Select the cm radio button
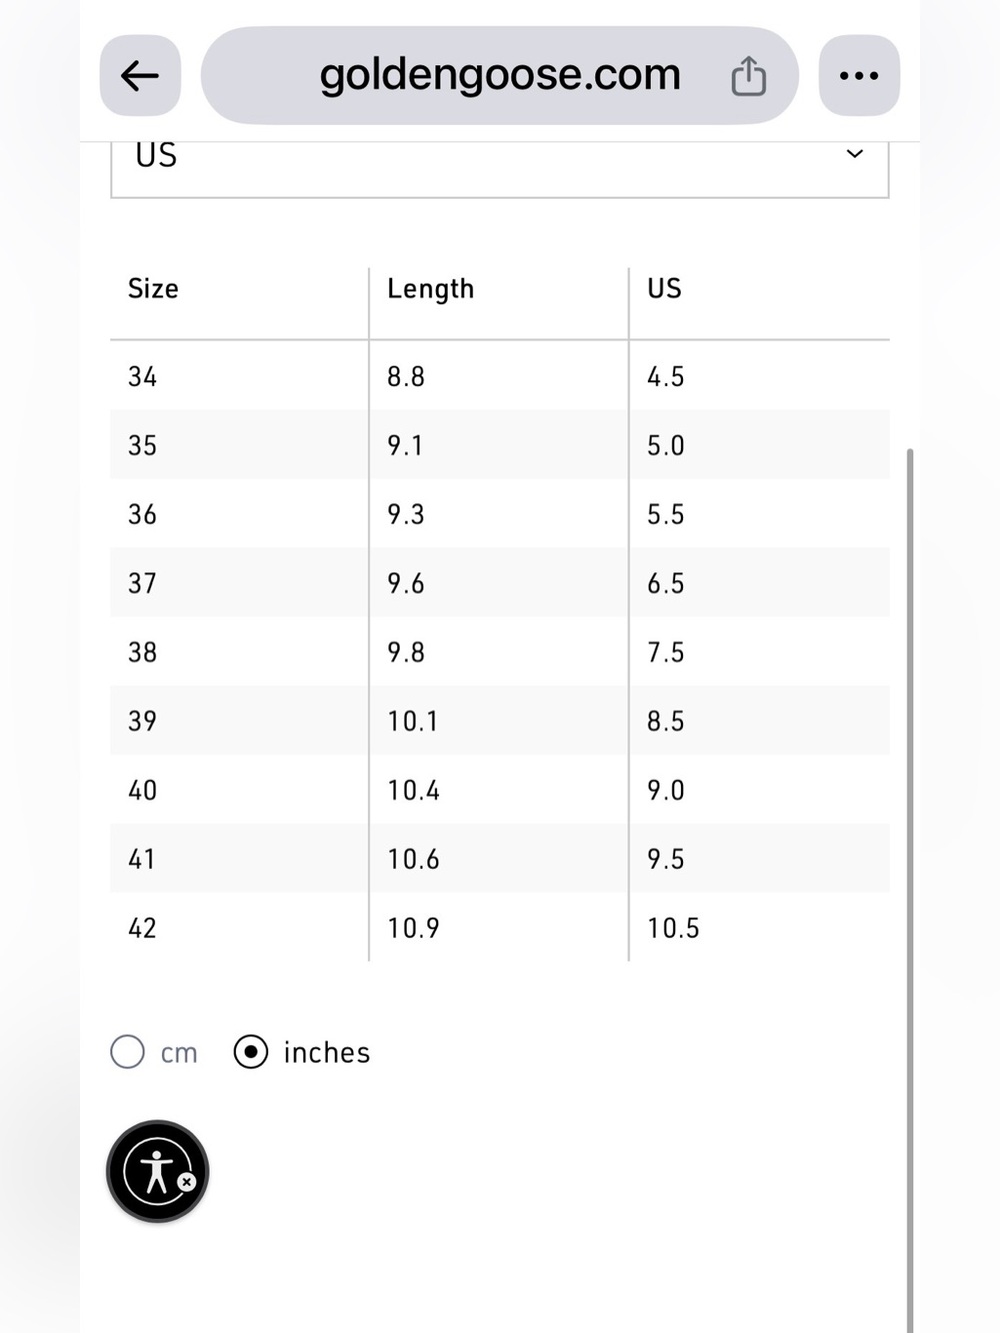The height and width of the screenshot is (1333, 1000). 127,1052
